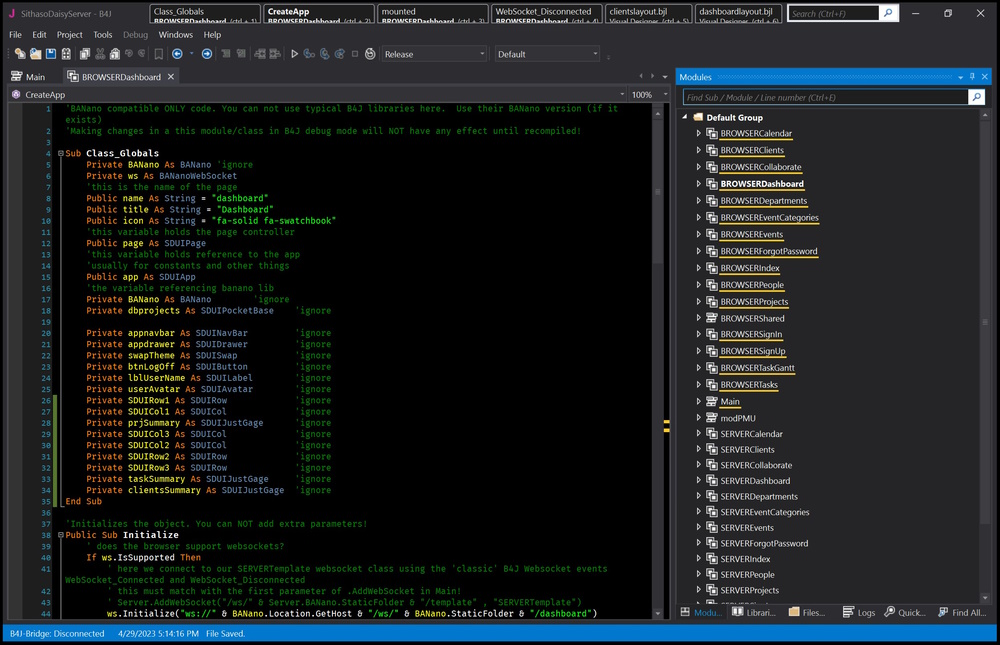Collapse the Default Group tree node
The height and width of the screenshot is (645, 1000).
point(685,117)
